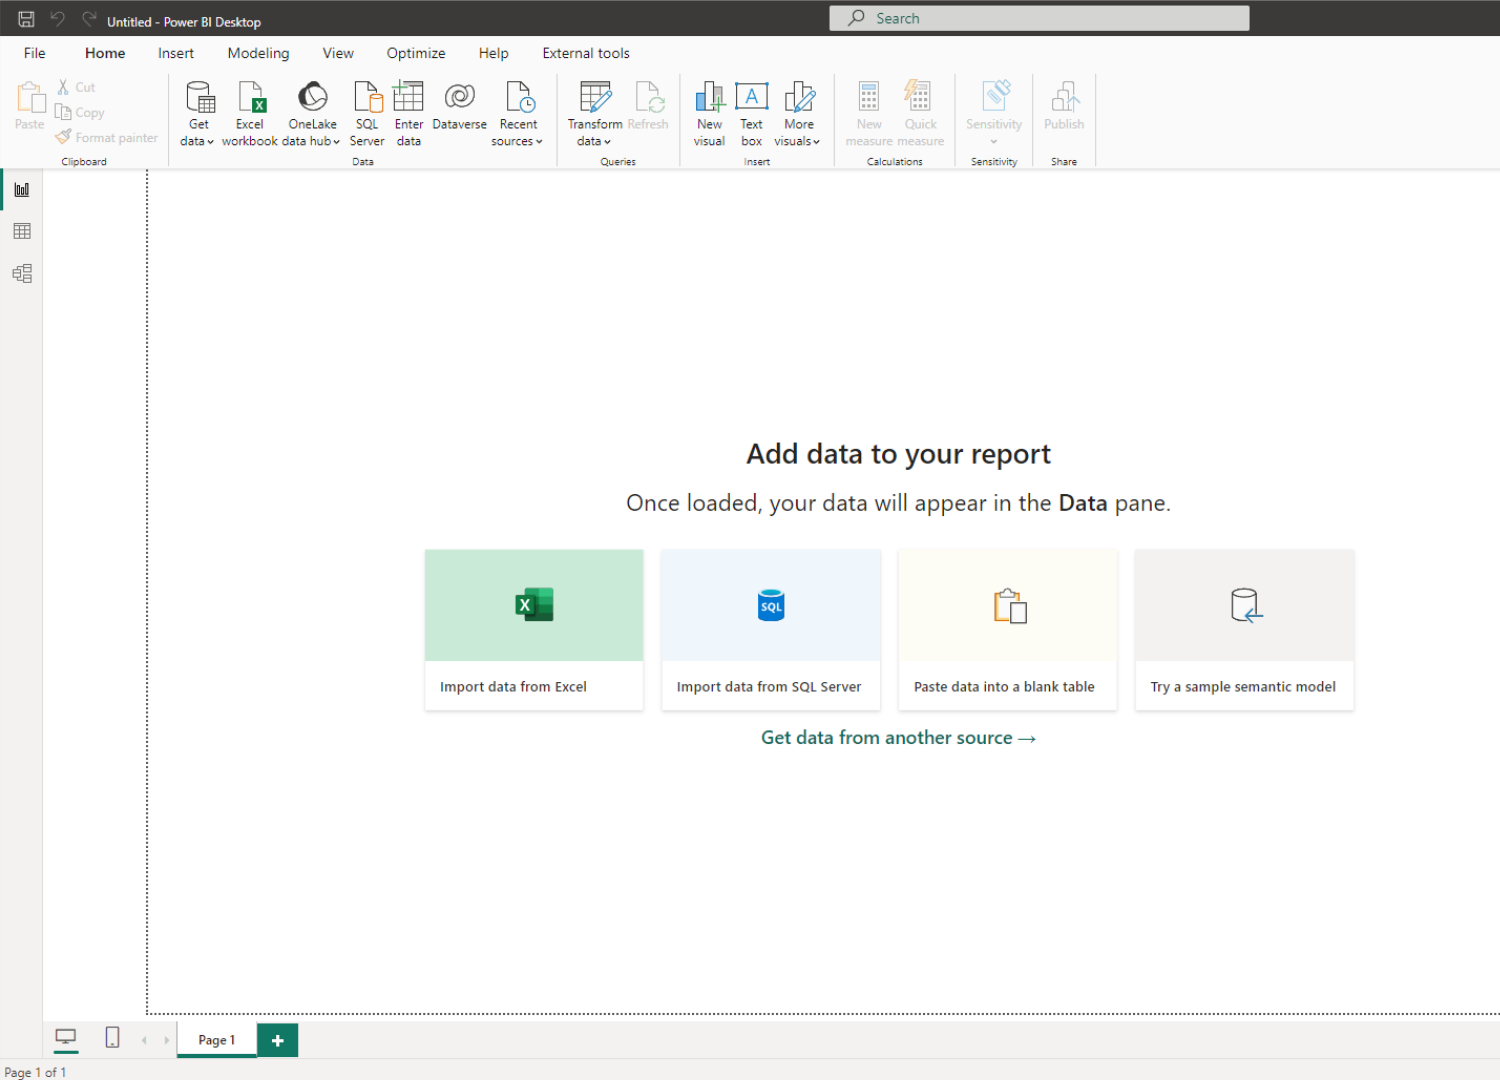Click Import data from Excel card
1500x1080 pixels.
(x=534, y=630)
